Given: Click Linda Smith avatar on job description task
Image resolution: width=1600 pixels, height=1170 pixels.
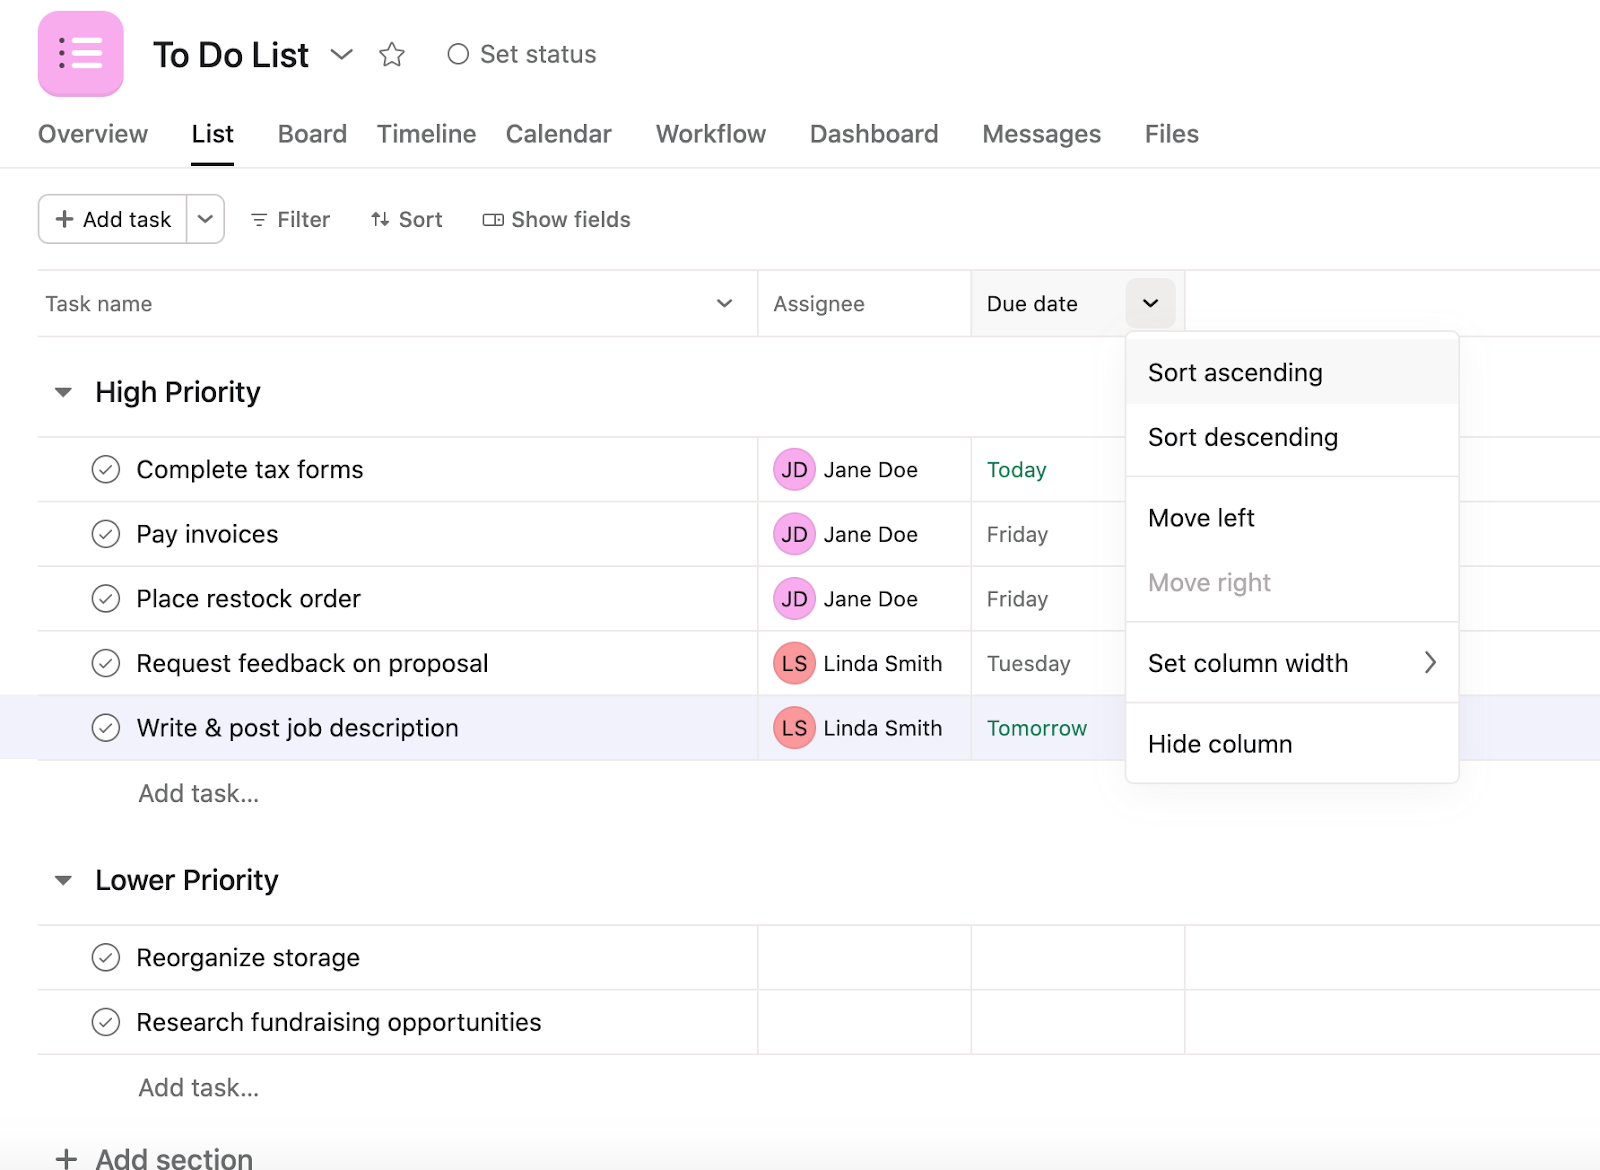Looking at the screenshot, I should (x=794, y=728).
